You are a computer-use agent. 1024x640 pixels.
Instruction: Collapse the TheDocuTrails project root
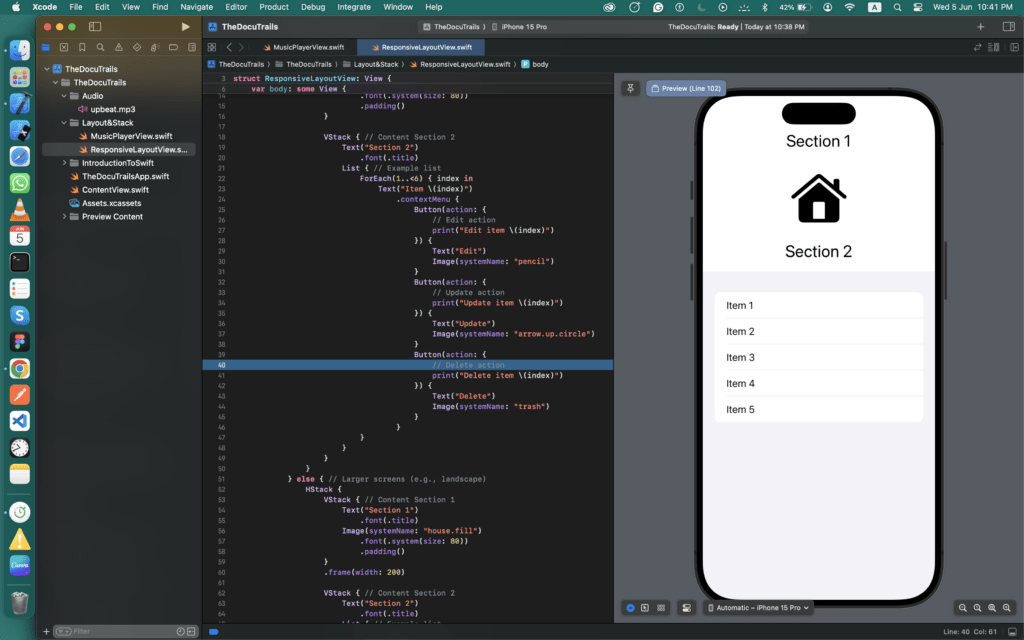pos(47,69)
